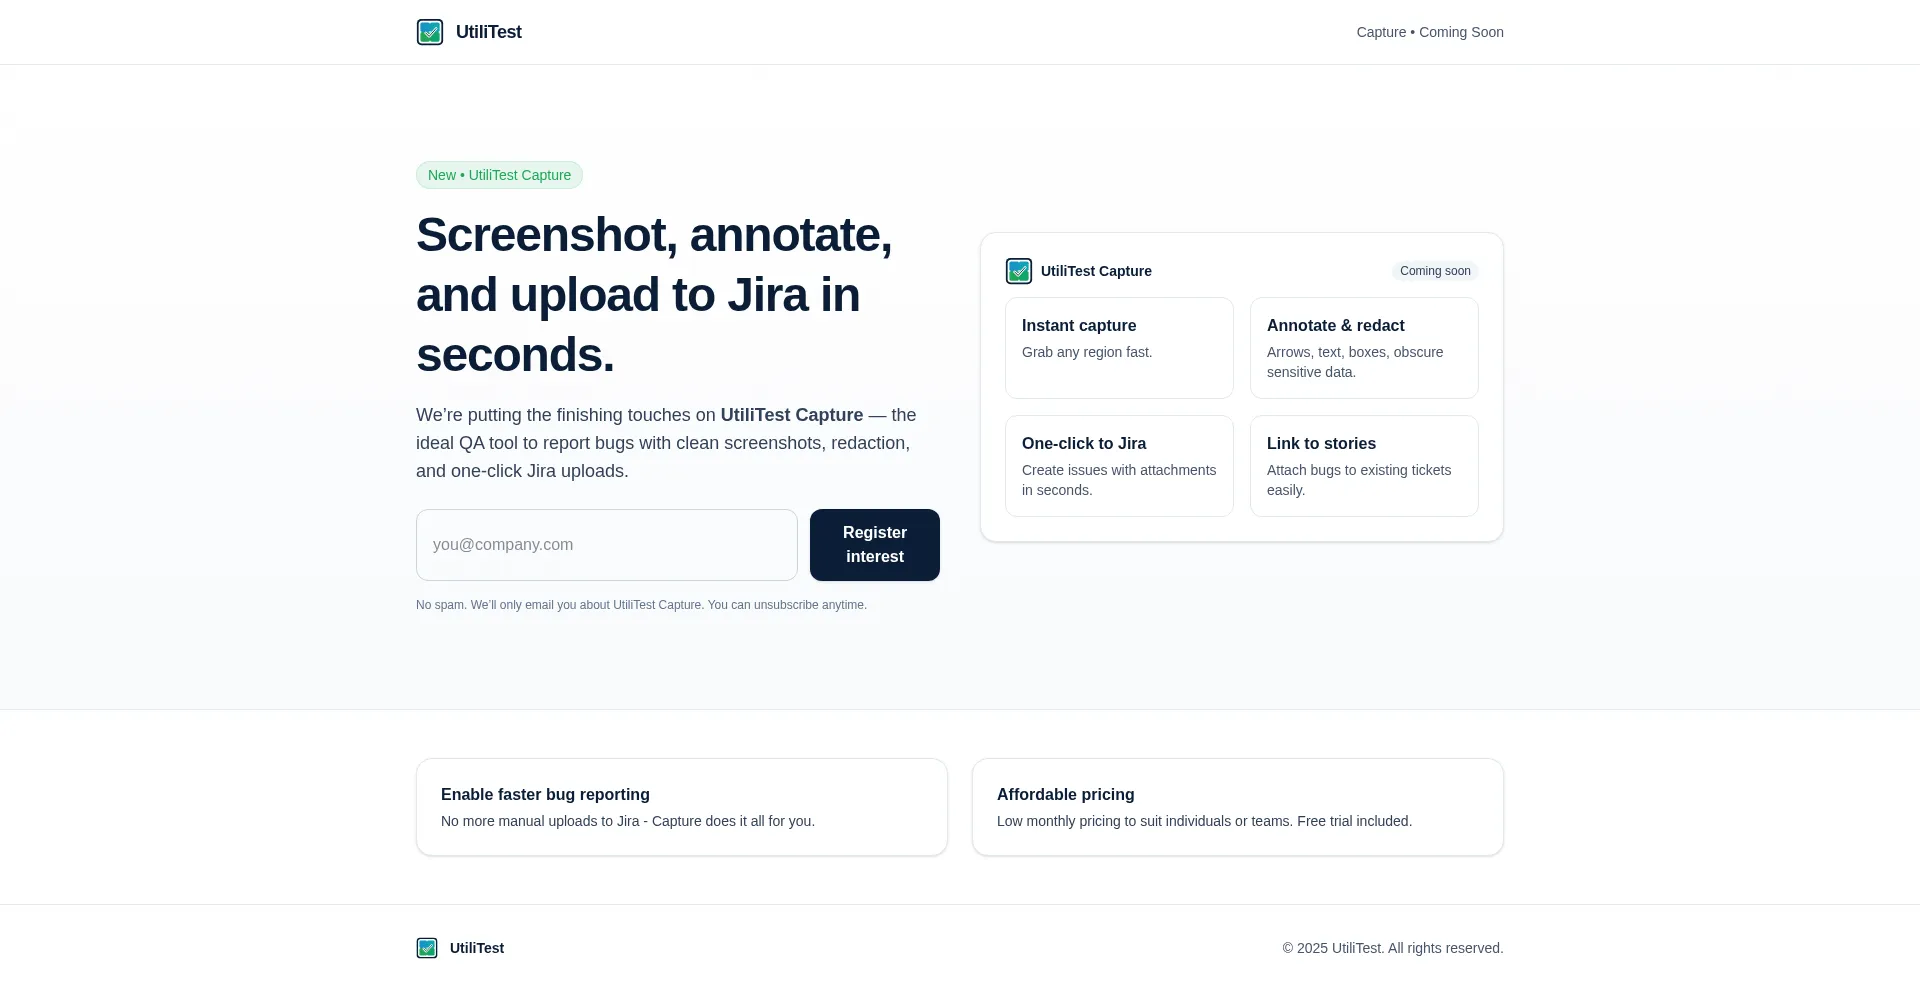Focus the you@company.com email field
This screenshot has width=1920, height=993.
[606, 545]
